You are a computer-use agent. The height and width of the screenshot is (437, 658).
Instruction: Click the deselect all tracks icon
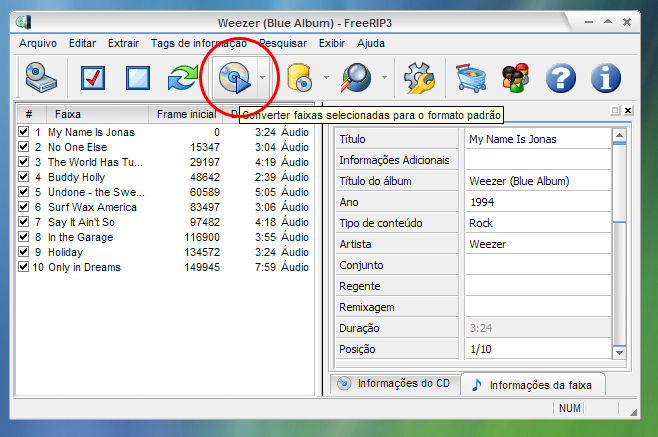tap(138, 78)
